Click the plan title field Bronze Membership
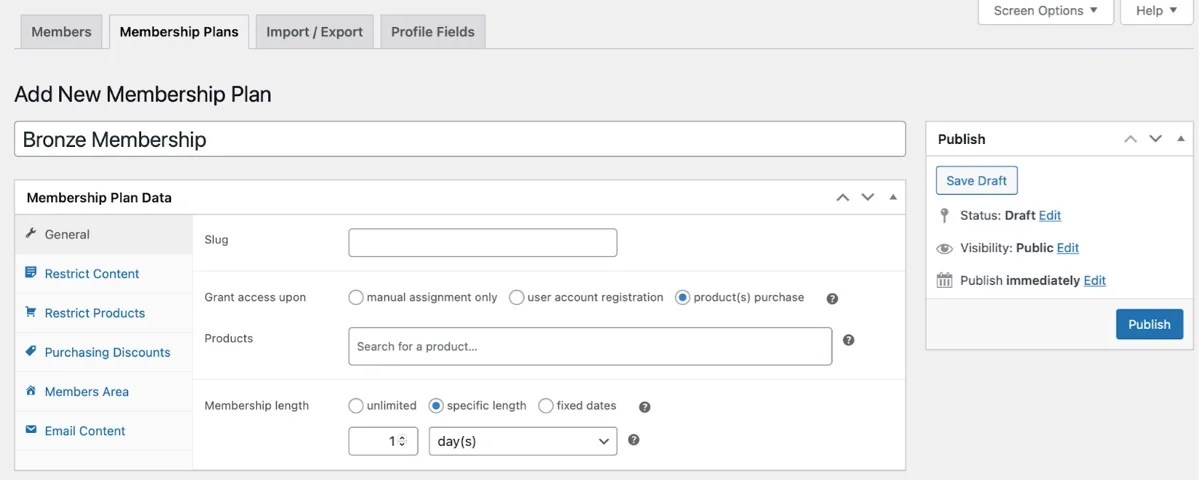The height and width of the screenshot is (480, 1200). (460, 139)
